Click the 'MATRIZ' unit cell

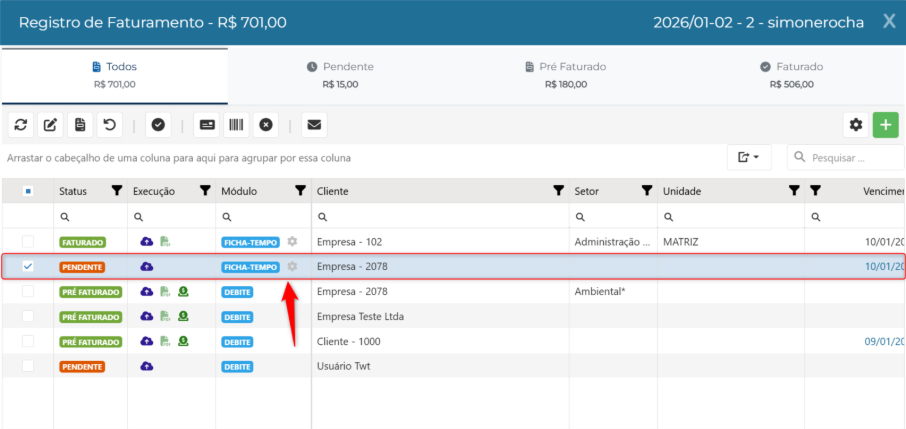tap(731, 242)
